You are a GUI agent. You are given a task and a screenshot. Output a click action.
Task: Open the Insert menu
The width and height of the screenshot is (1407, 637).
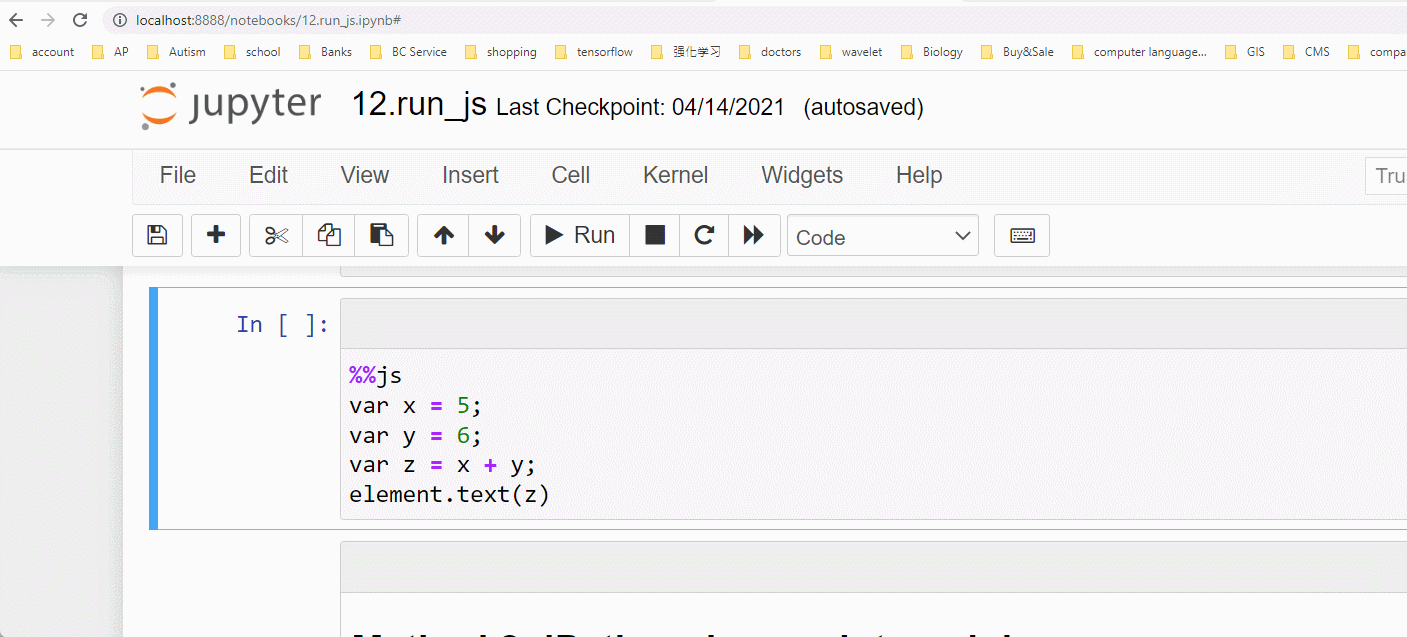click(470, 175)
